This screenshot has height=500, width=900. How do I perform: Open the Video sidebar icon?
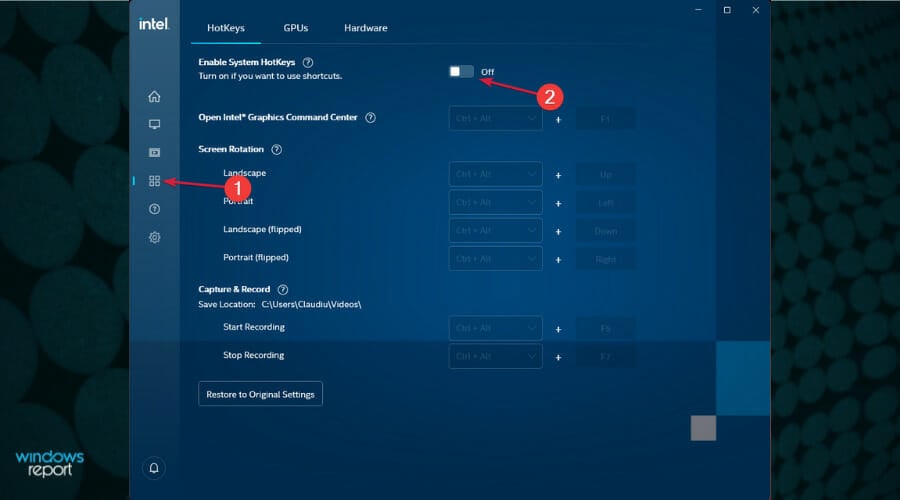click(154, 153)
